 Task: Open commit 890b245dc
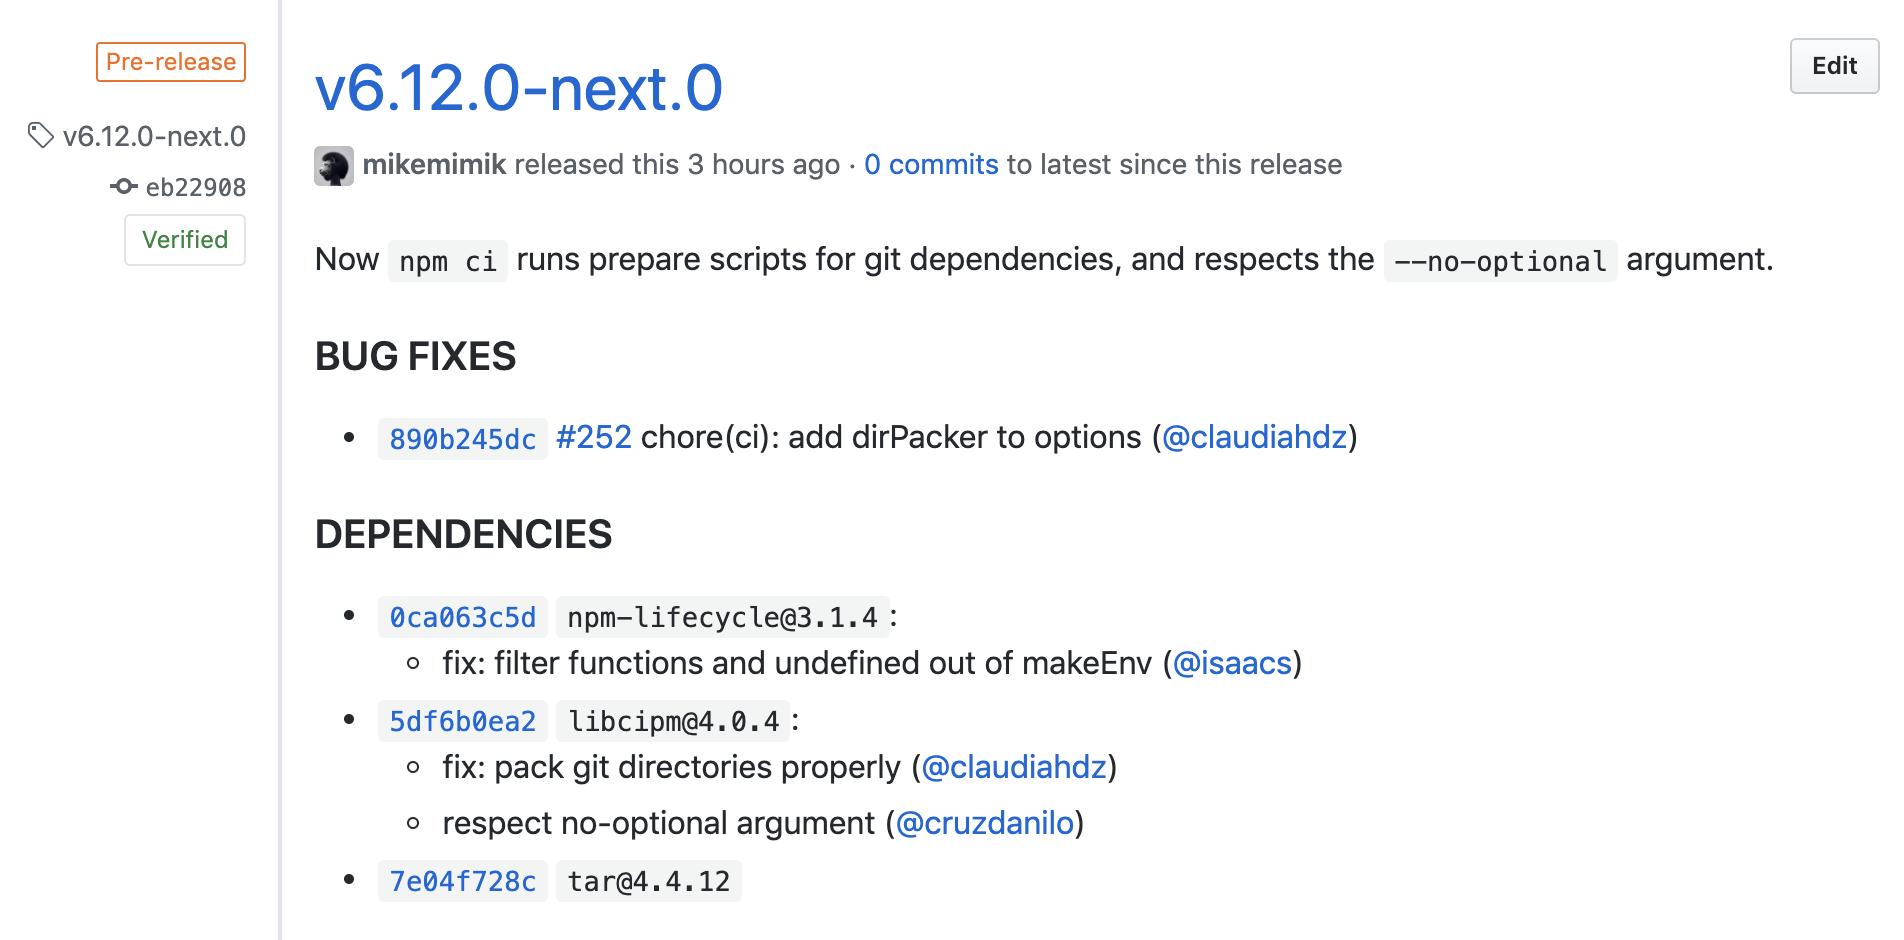463,439
